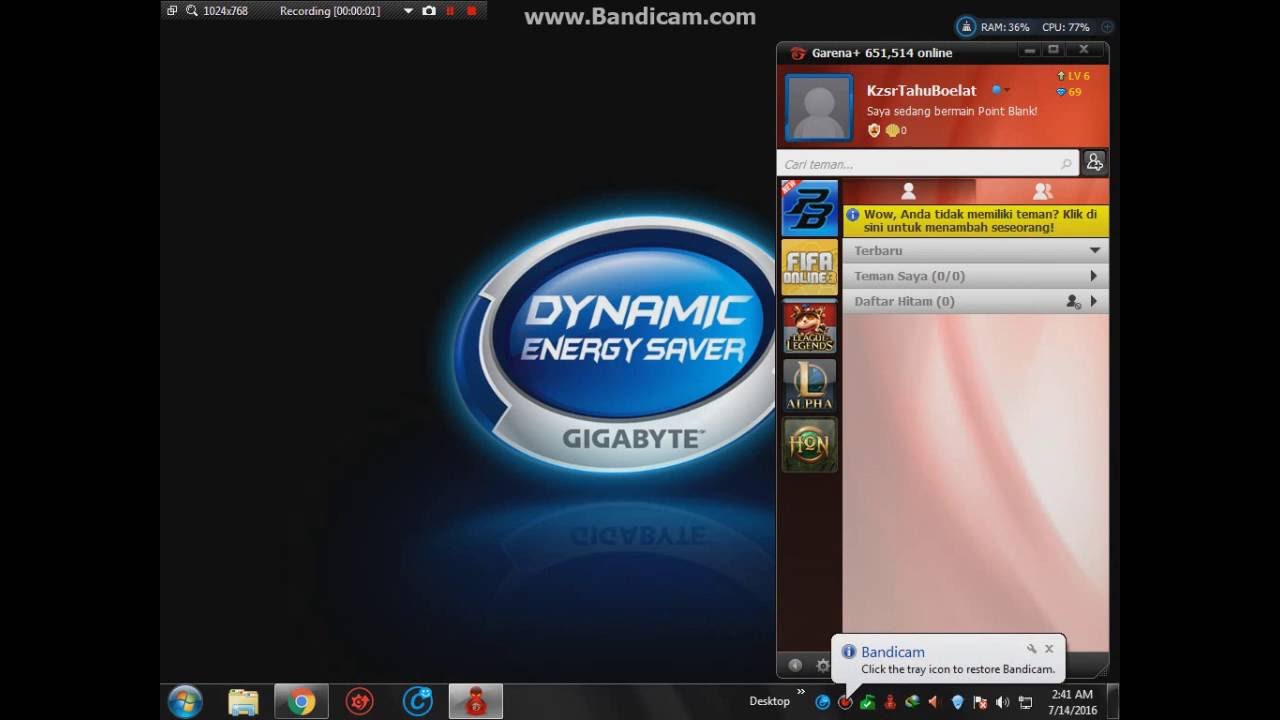The height and width of the screenshot is (720, 1280).
Task: Click the magnifier icon on Bandicam bar
Action: click(191, 11)
